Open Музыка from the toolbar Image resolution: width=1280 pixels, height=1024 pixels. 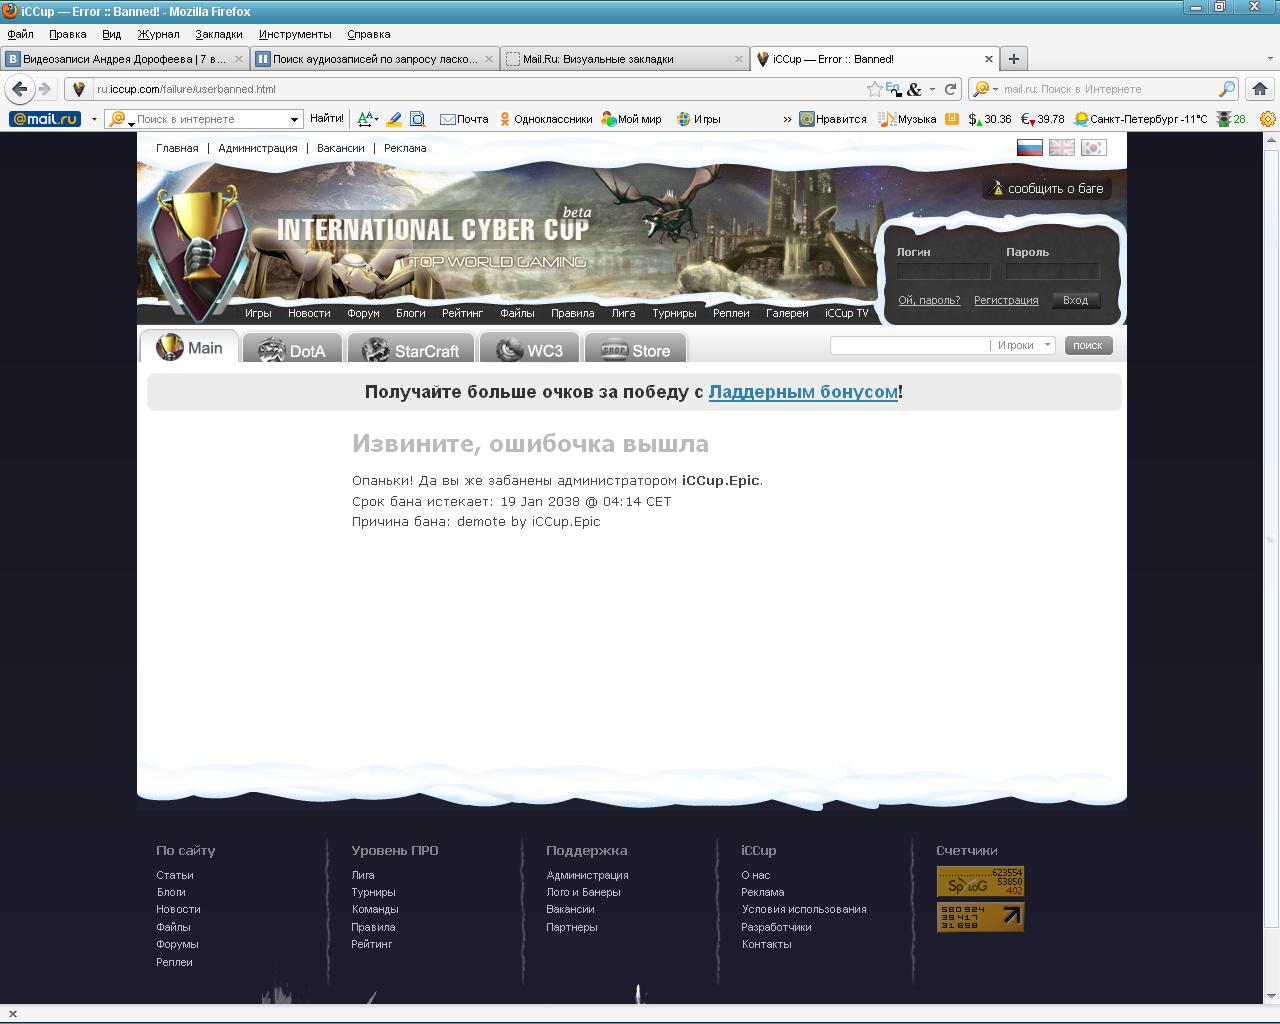click(x=908, y=119)
